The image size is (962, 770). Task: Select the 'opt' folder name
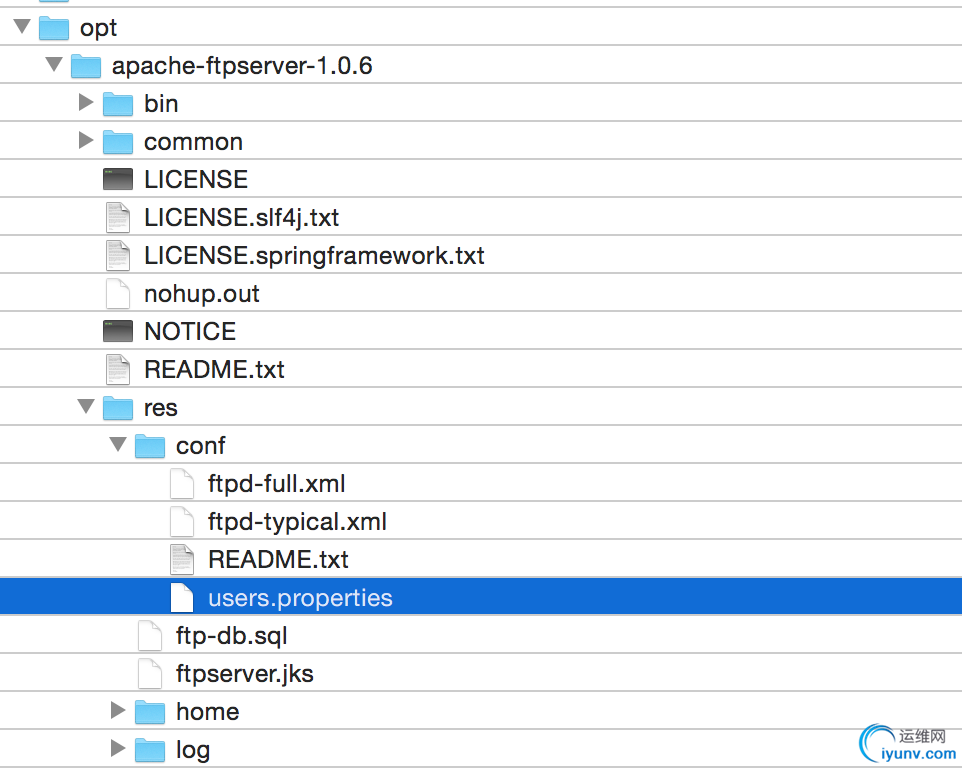tap(98, 29)
